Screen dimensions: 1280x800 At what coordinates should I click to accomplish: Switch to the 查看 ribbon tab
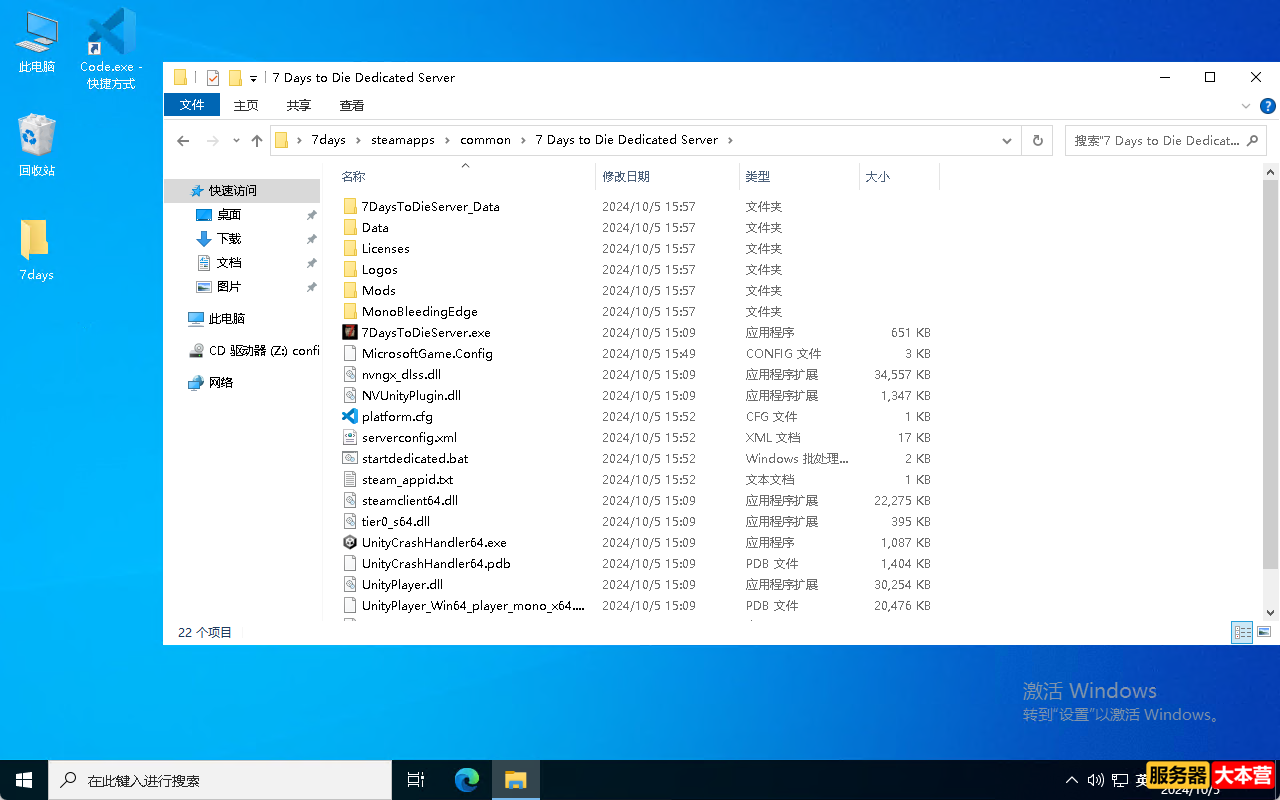point(352,105)
